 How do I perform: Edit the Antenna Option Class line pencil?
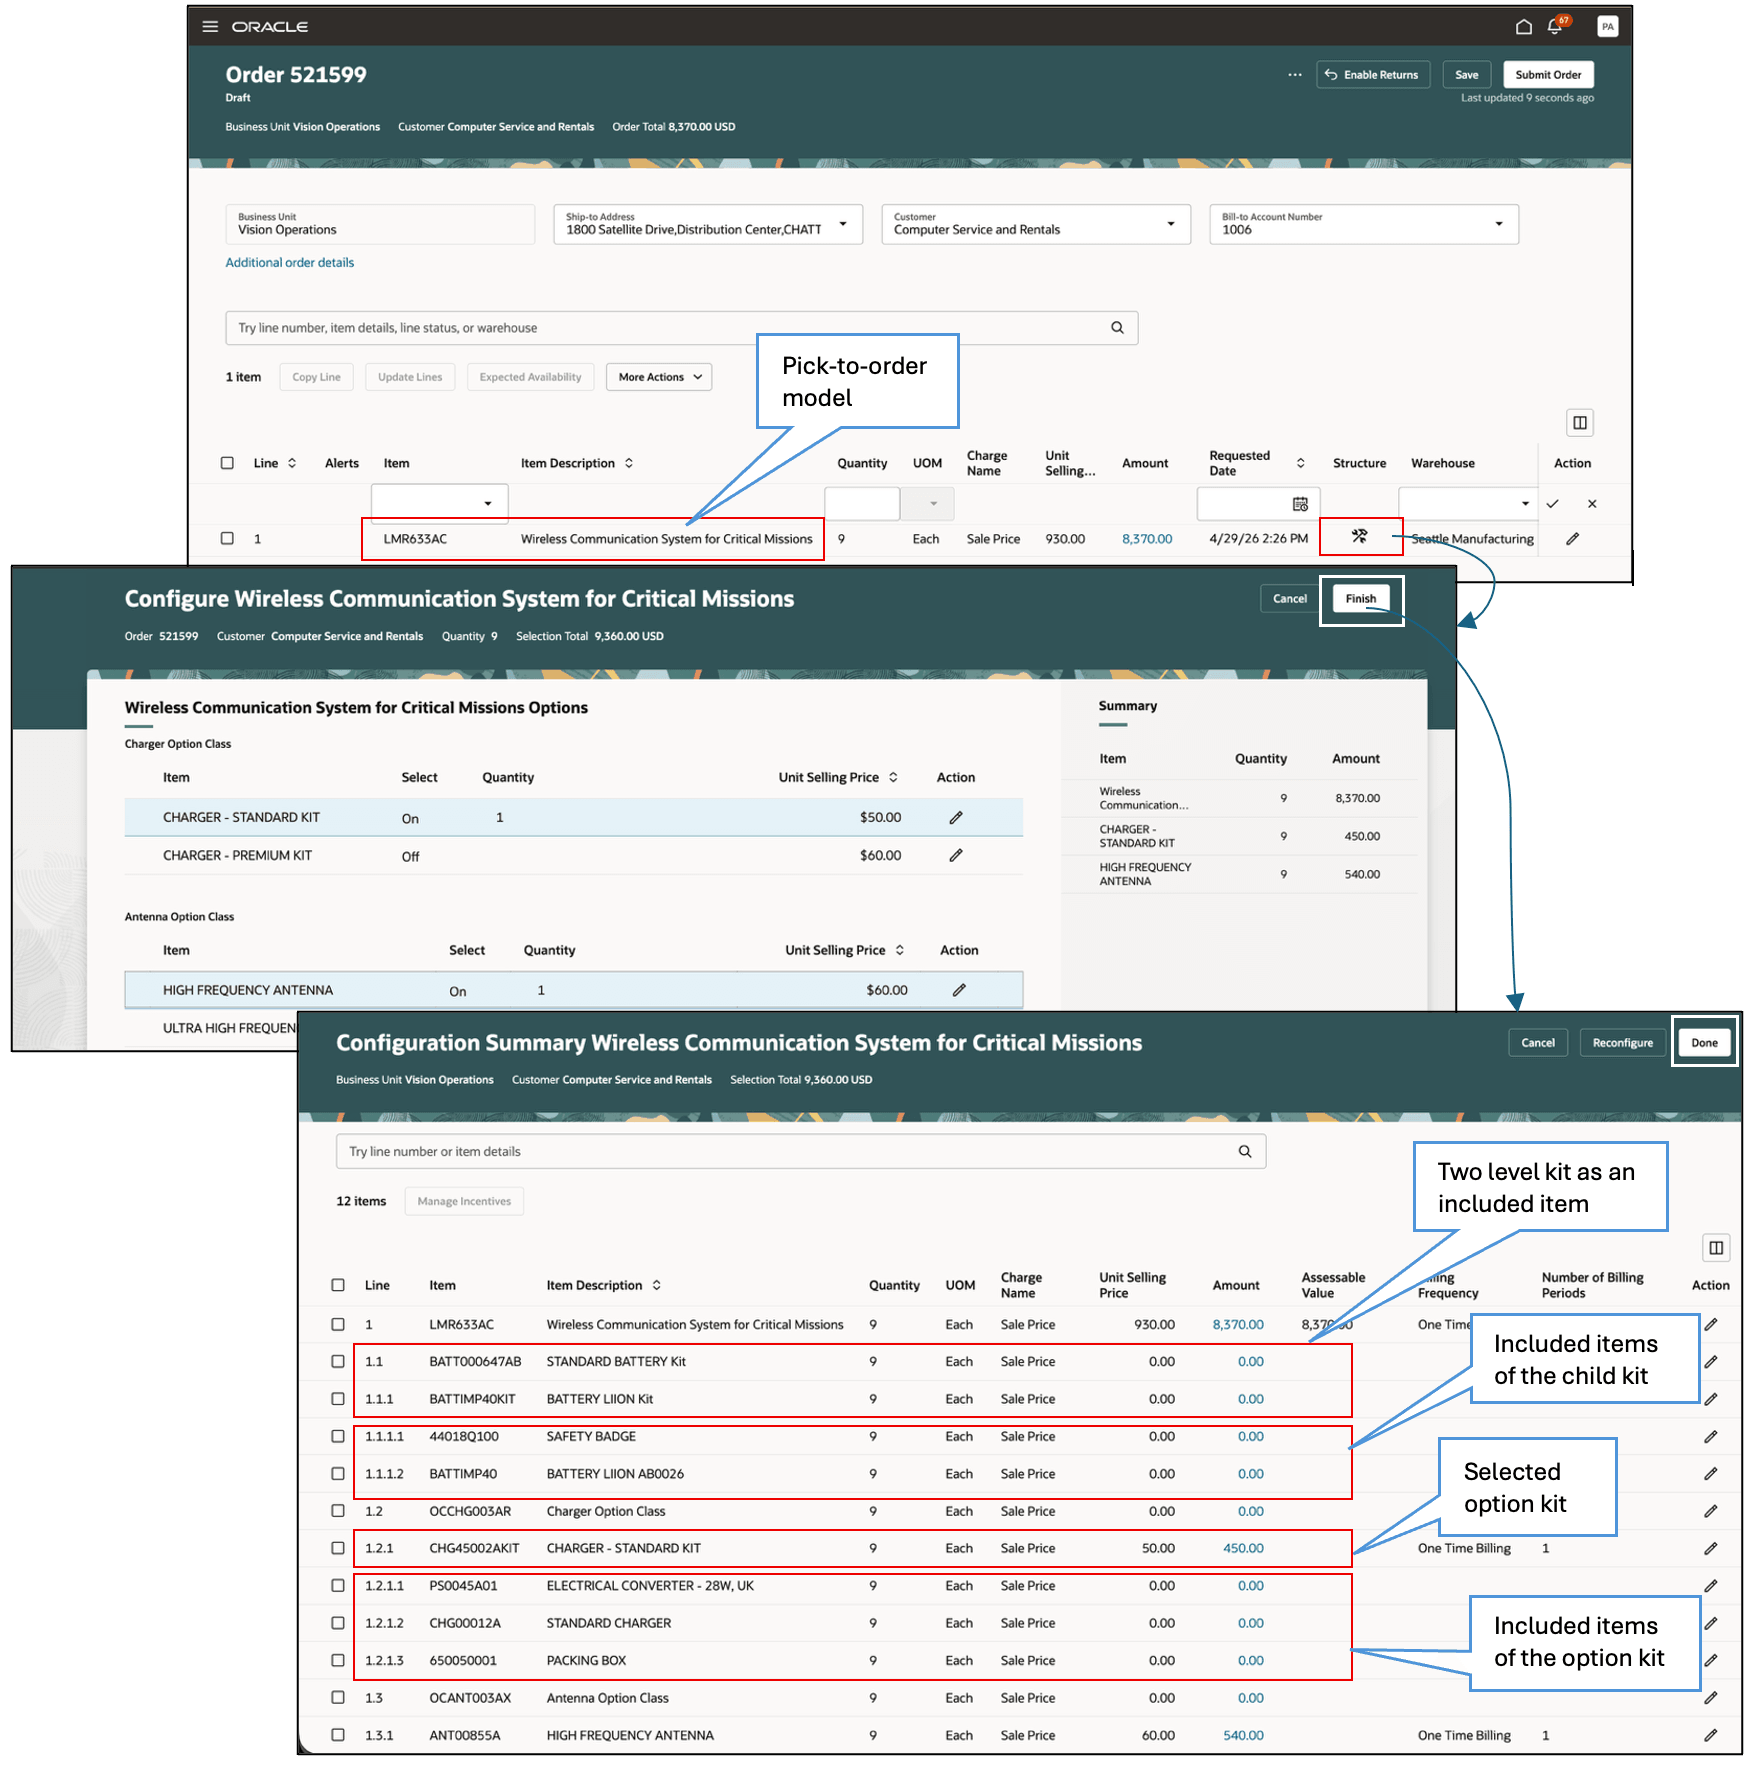click(x=1711, y=1698)
